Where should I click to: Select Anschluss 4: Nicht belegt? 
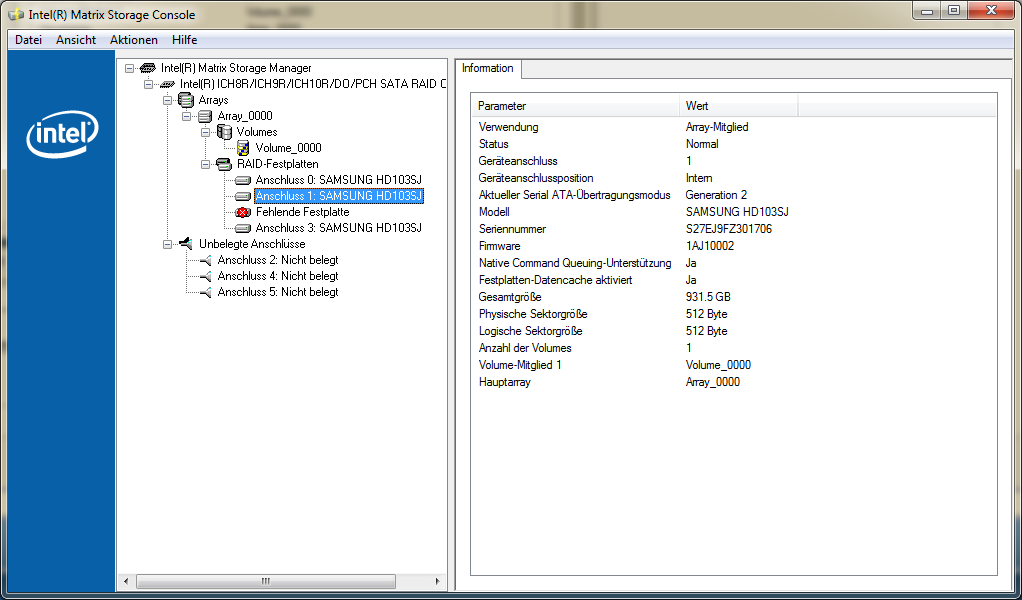(278, 276)
